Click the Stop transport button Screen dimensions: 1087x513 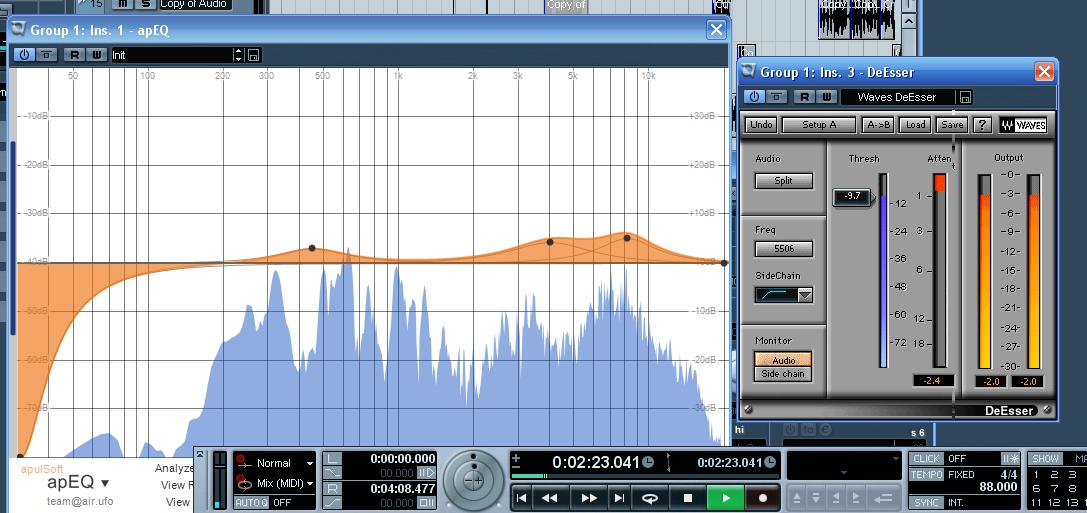688,498
